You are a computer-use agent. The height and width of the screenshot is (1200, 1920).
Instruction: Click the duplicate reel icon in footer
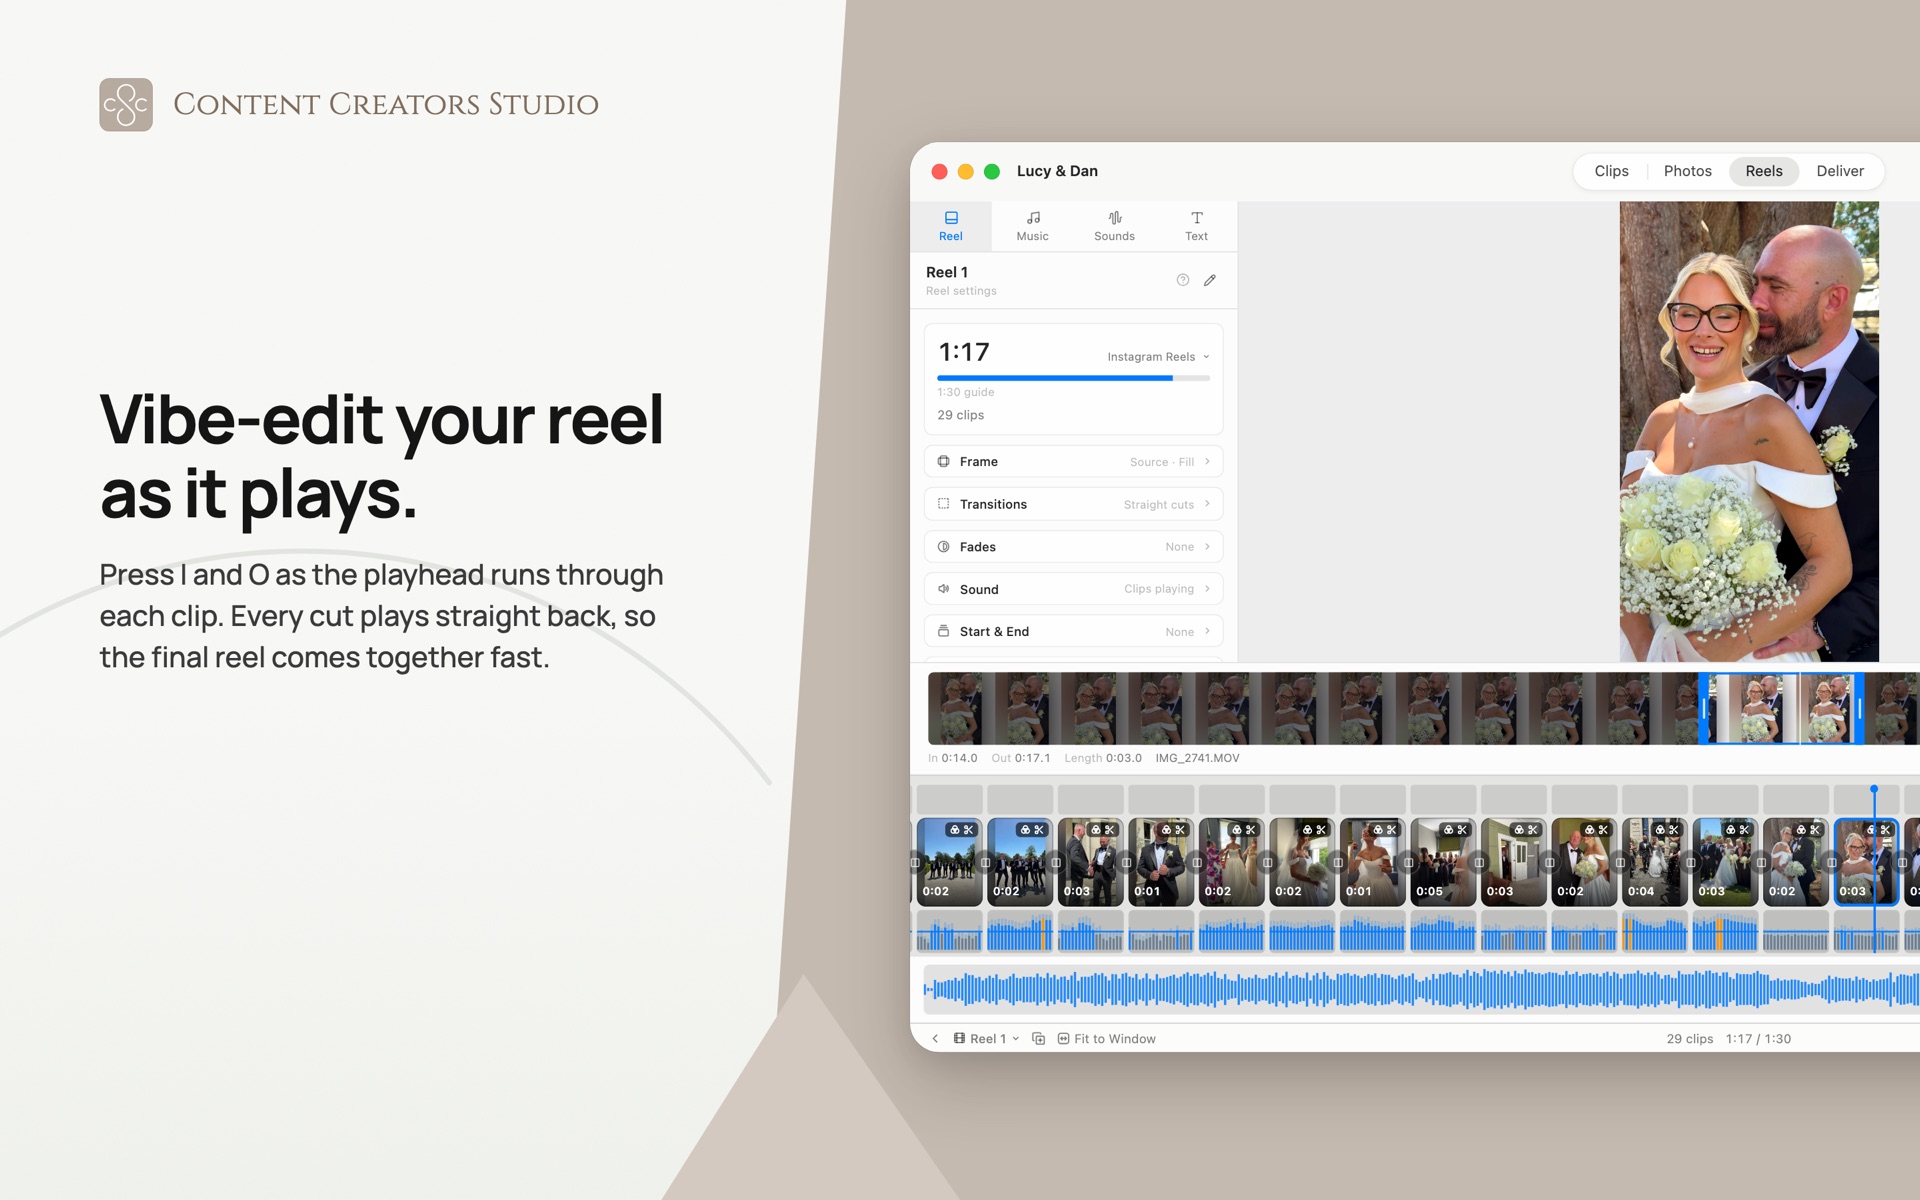(x=1039, y=1039)
